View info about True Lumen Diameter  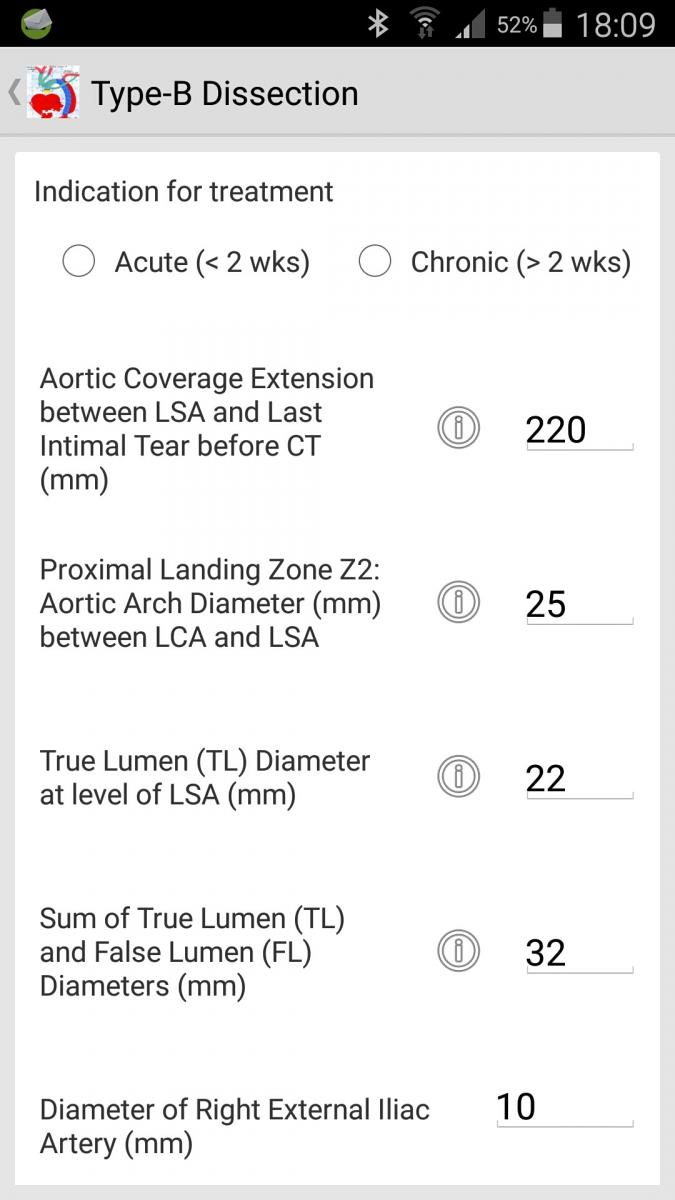click(x=459, y=777)
